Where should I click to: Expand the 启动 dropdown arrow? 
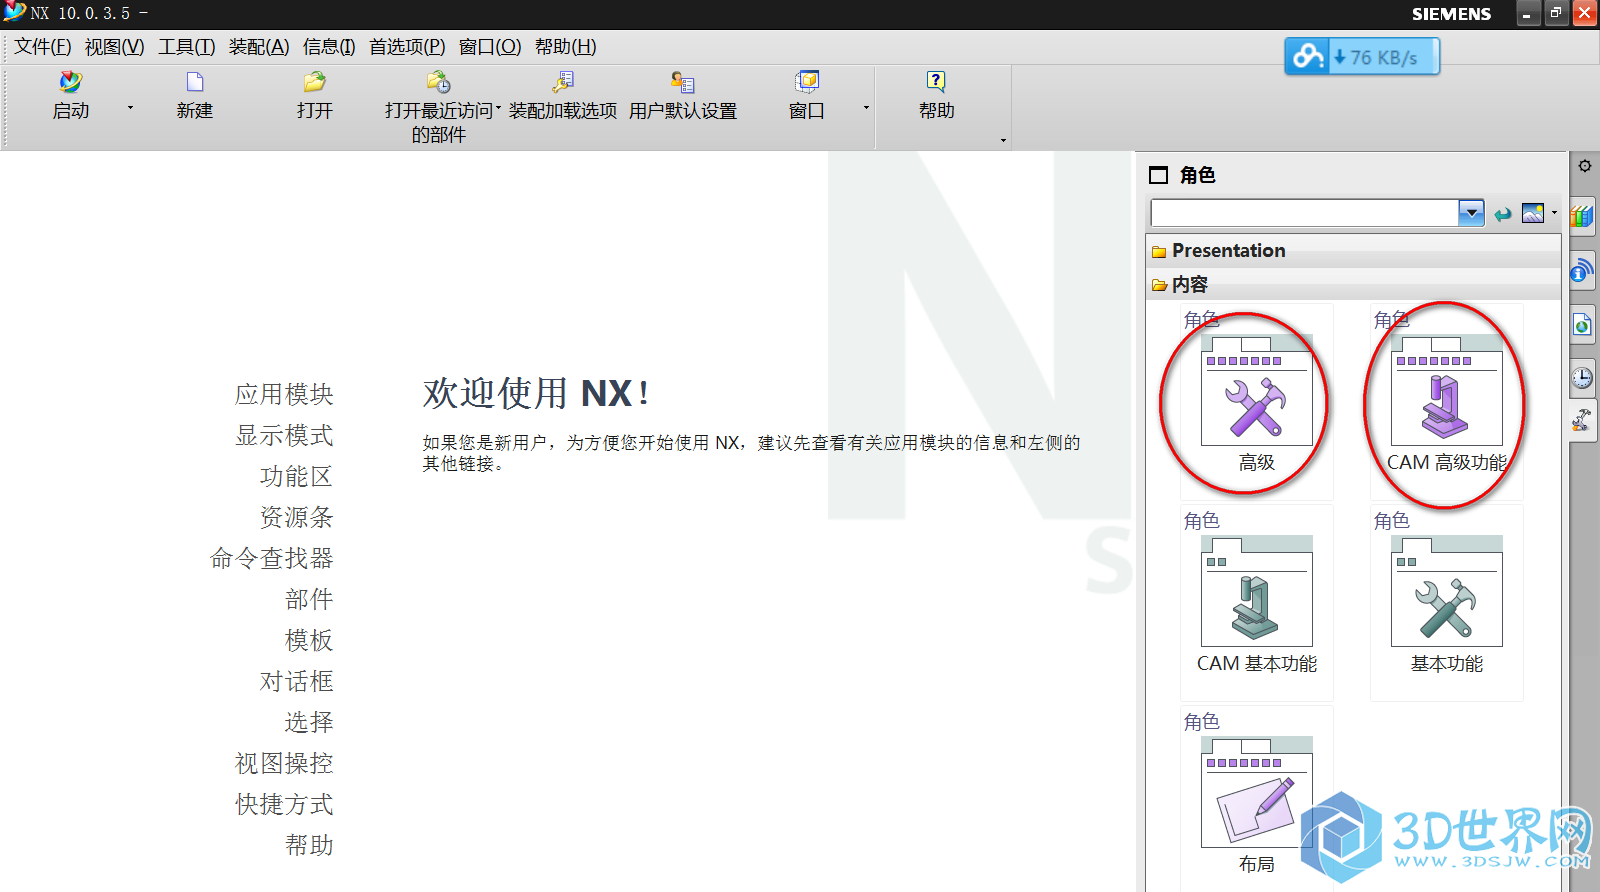pos(130,107)
